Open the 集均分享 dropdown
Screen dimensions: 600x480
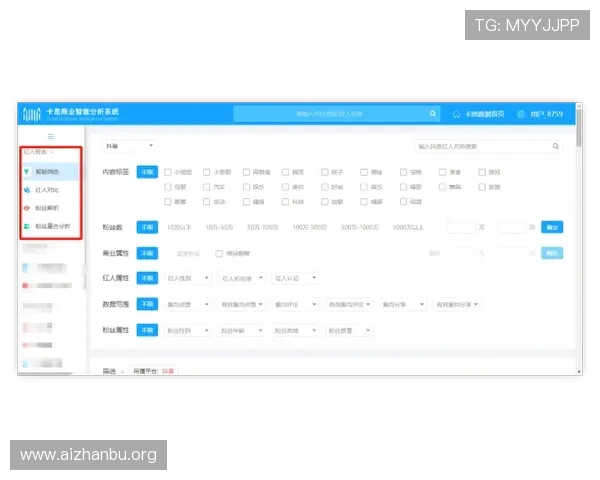(x=403, y=305)
